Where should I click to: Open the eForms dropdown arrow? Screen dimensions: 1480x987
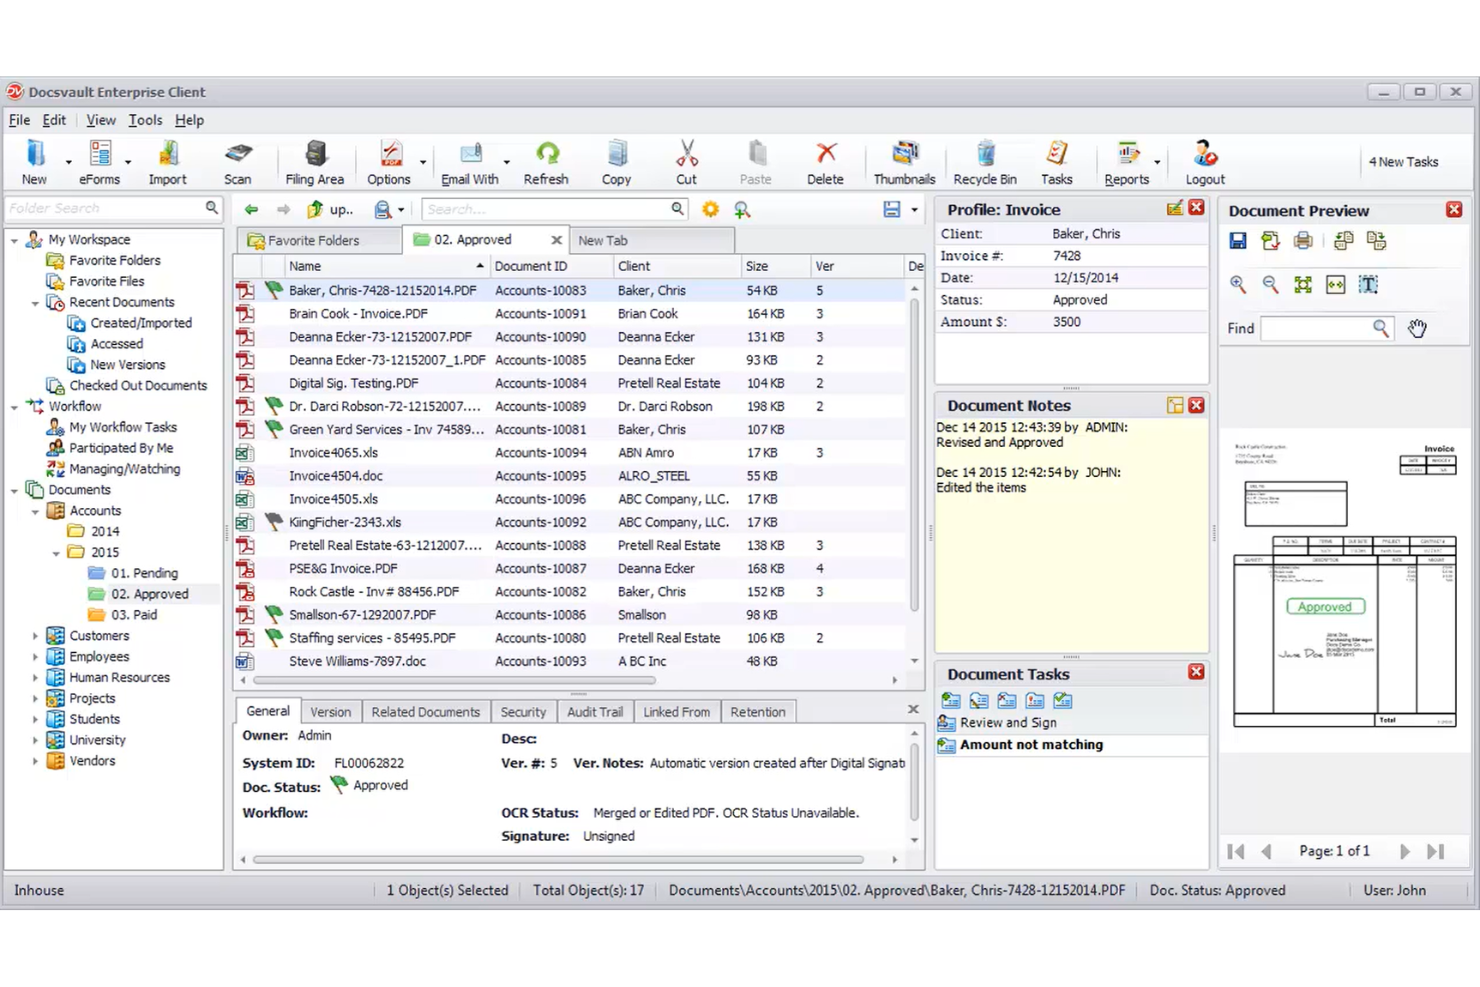[128, 162]
